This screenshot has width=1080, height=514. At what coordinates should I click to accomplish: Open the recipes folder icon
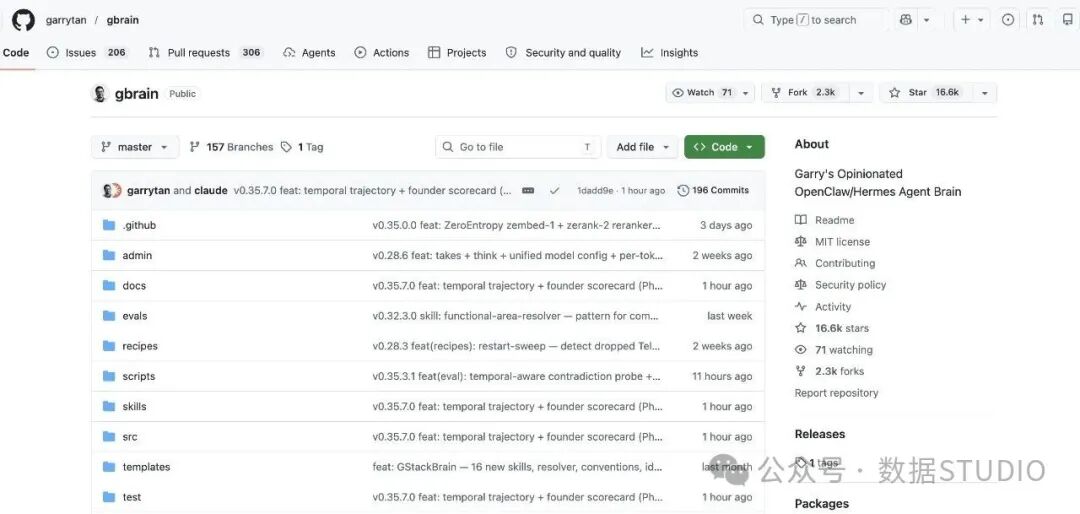coord(109,346)
